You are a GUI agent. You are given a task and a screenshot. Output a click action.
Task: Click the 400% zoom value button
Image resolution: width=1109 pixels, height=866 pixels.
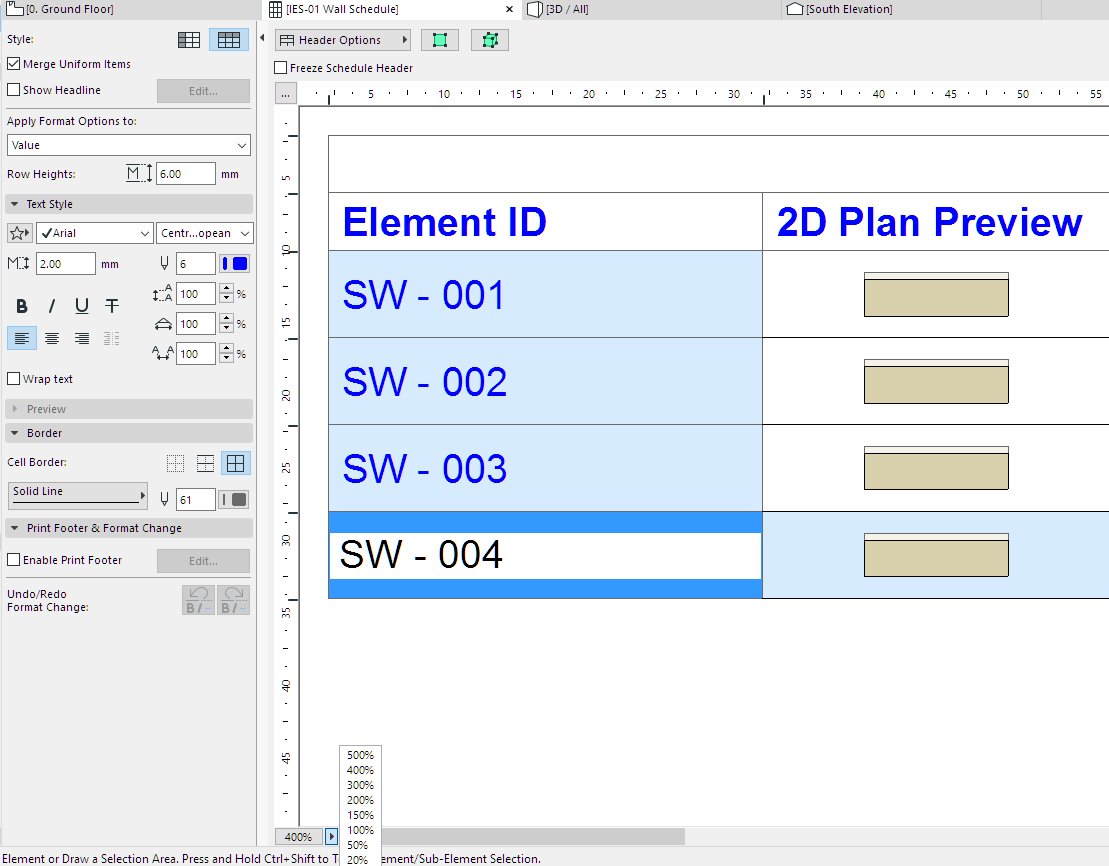[x=298, y=837]
